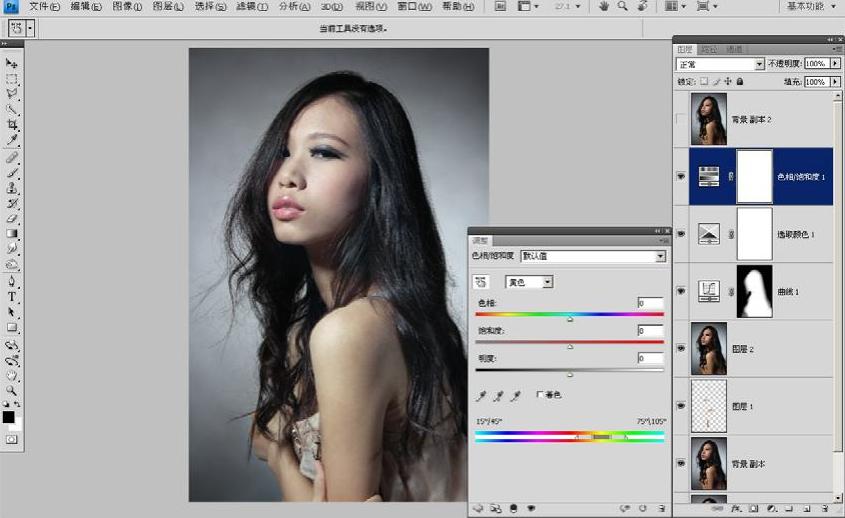Open the 3D menu in menu bar

point(332,6)
